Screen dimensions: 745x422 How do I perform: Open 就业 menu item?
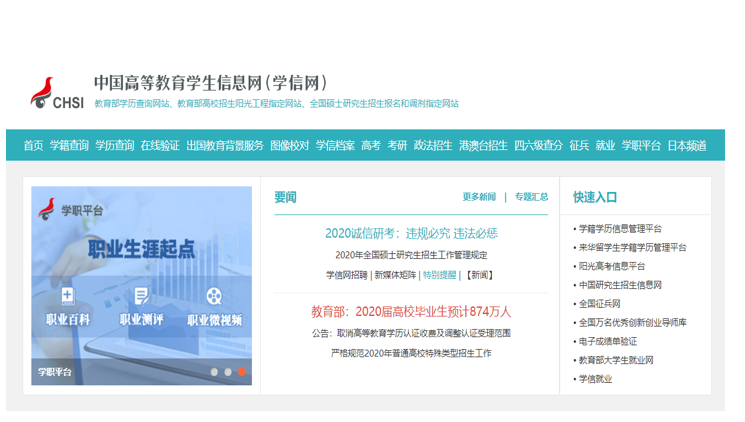(605, 145)
